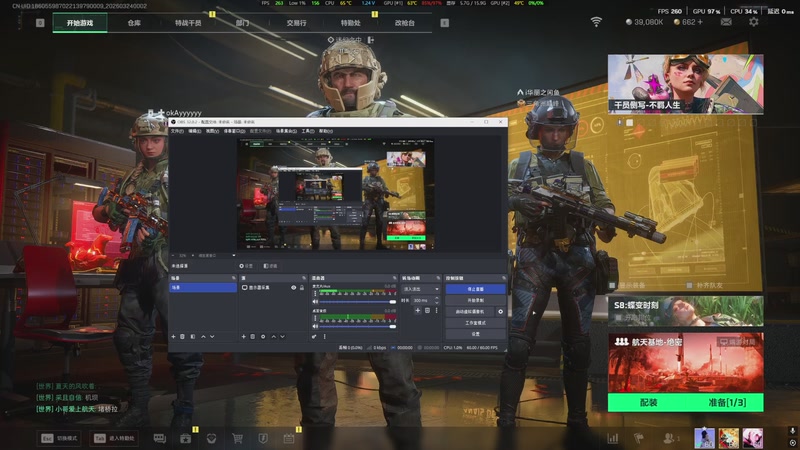The height and width of the screenshot is (450, 800).
Task: Add more to the 662 currency
Action: [x=699, y=22]
